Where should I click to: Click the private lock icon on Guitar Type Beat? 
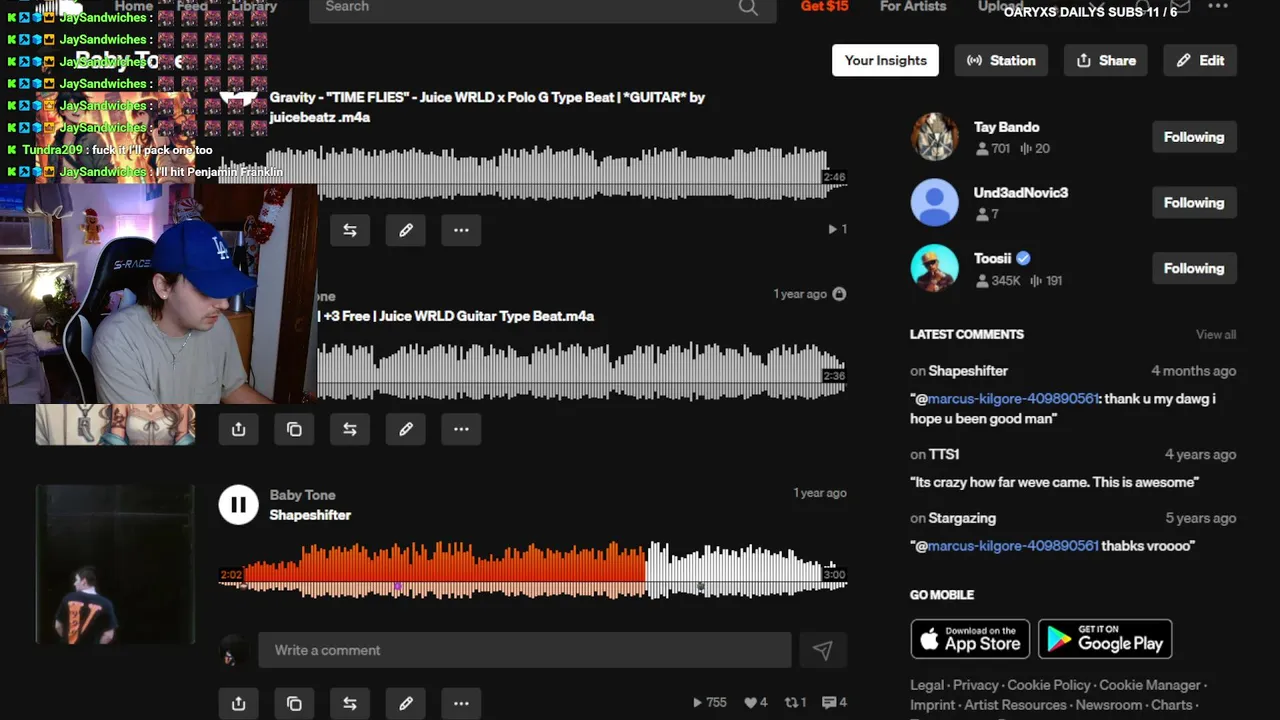(839, 294)
